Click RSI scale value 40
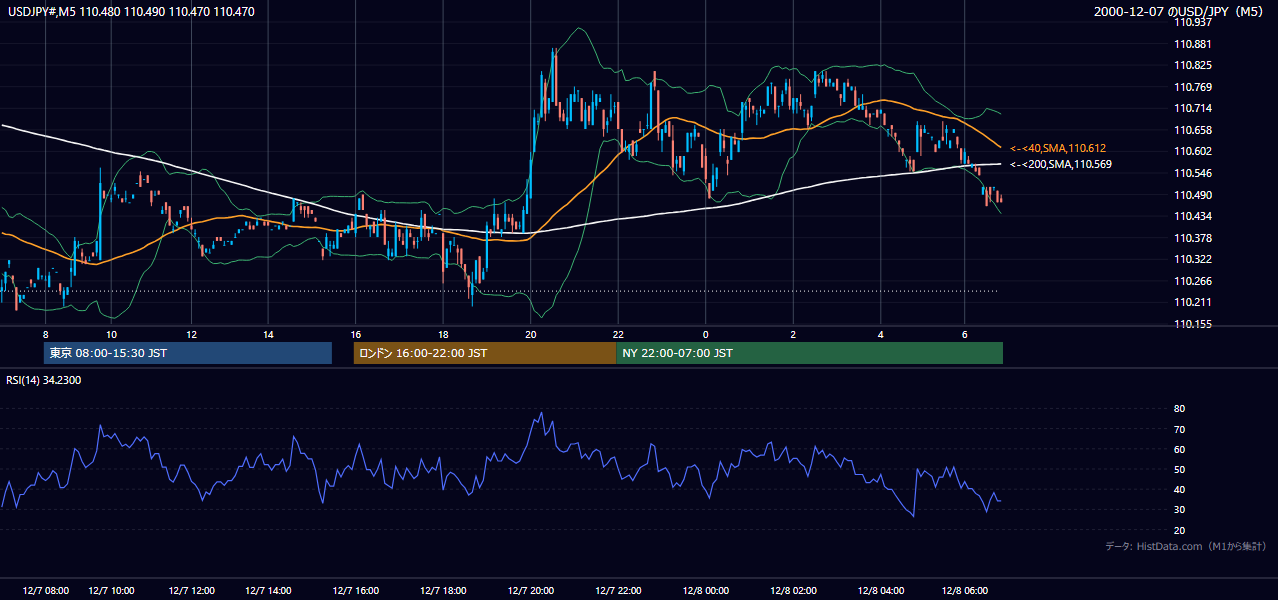Screen dimensions: 1278x600 tap(1179, 489)
